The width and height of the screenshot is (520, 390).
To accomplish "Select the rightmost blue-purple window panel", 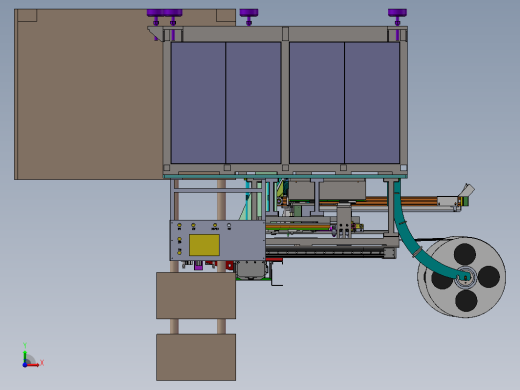I will pos(372,103).
